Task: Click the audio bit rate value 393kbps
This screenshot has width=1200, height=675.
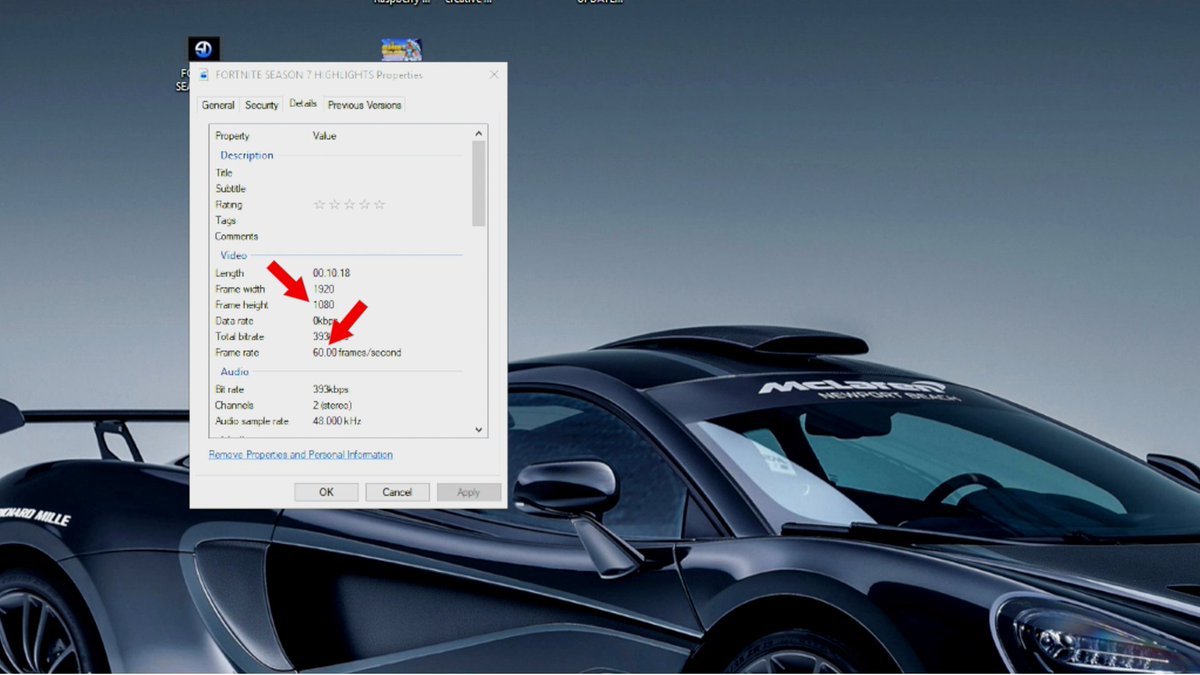Action: (x=332, y=389)
